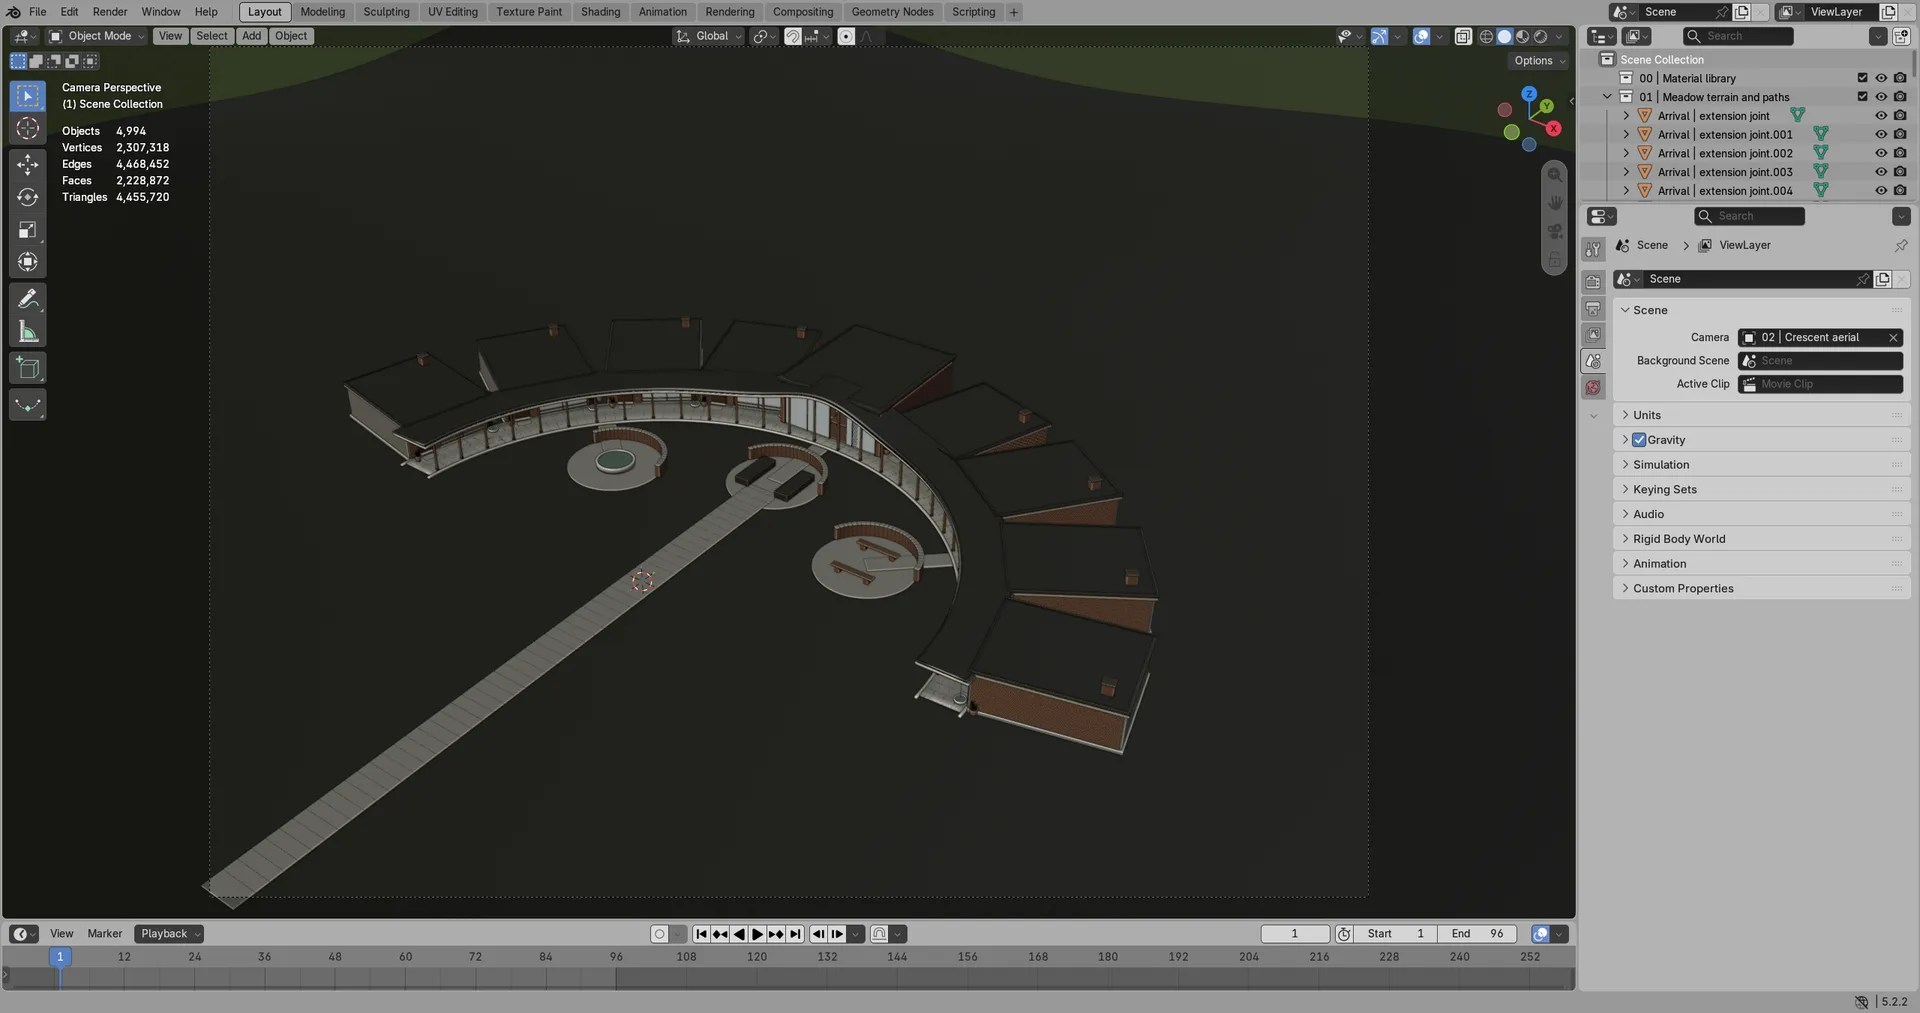Toggle auto keying record button
Viewport: 1920px width, 1013px height.
coord(659,934)
